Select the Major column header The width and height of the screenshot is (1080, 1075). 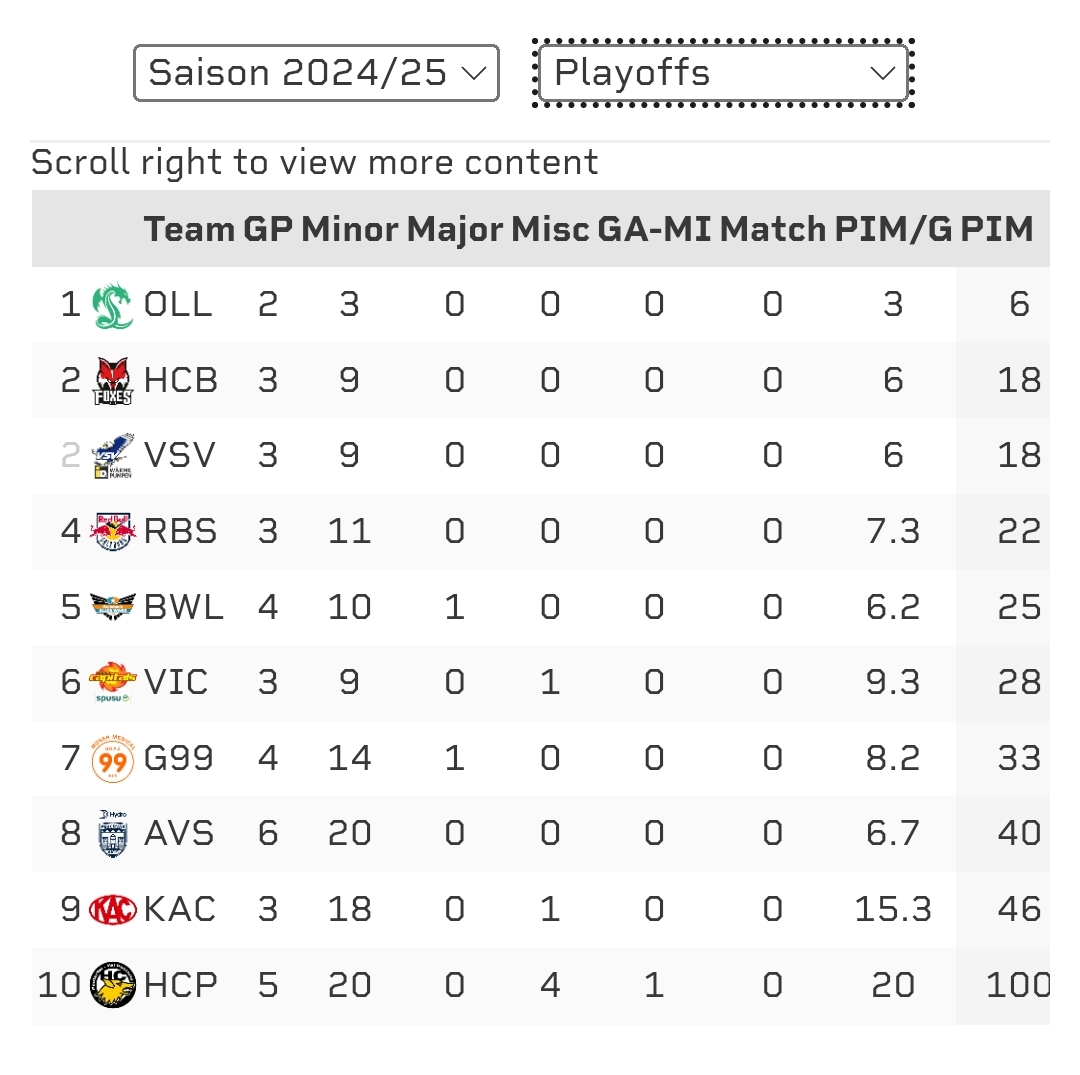point(455,229)
